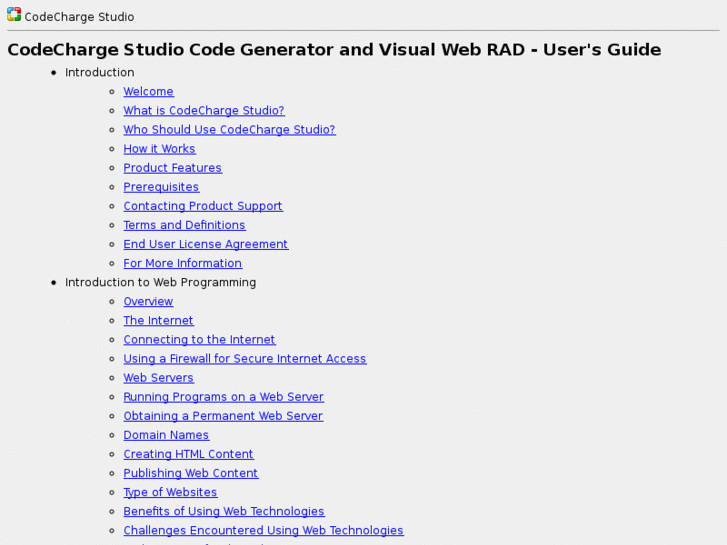Open the How it Works page
The image size is (727, 545).
point(159,149)
